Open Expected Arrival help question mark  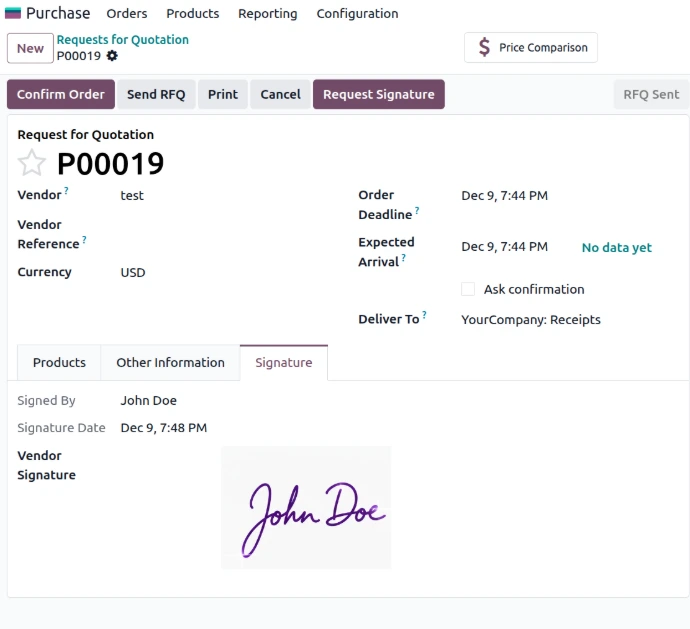click(x=403, y=258)
